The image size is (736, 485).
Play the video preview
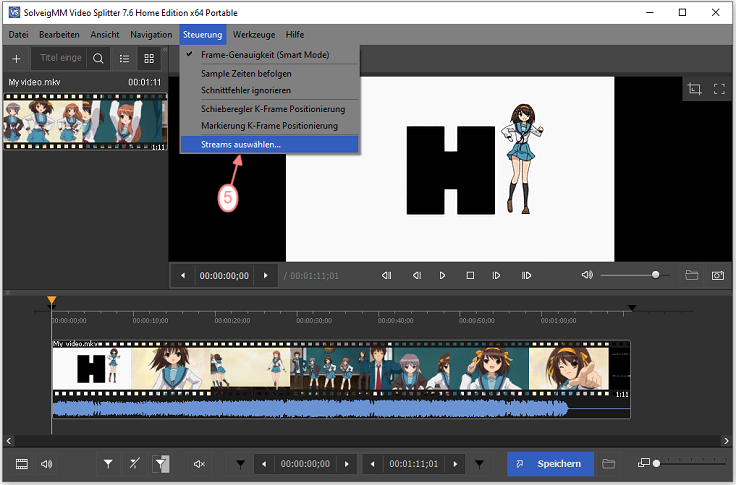(x=442, y=276)
